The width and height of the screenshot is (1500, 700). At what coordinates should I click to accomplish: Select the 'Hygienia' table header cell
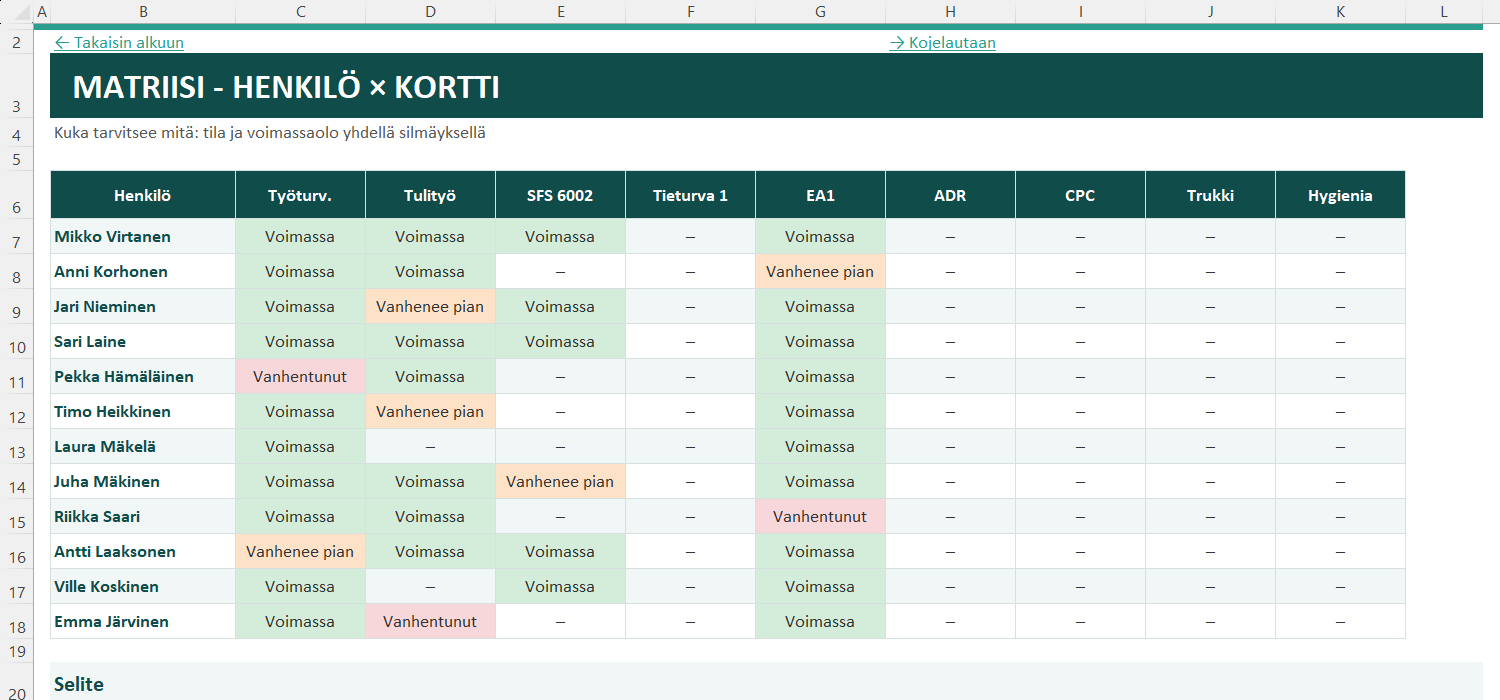tap(1341, 195)
